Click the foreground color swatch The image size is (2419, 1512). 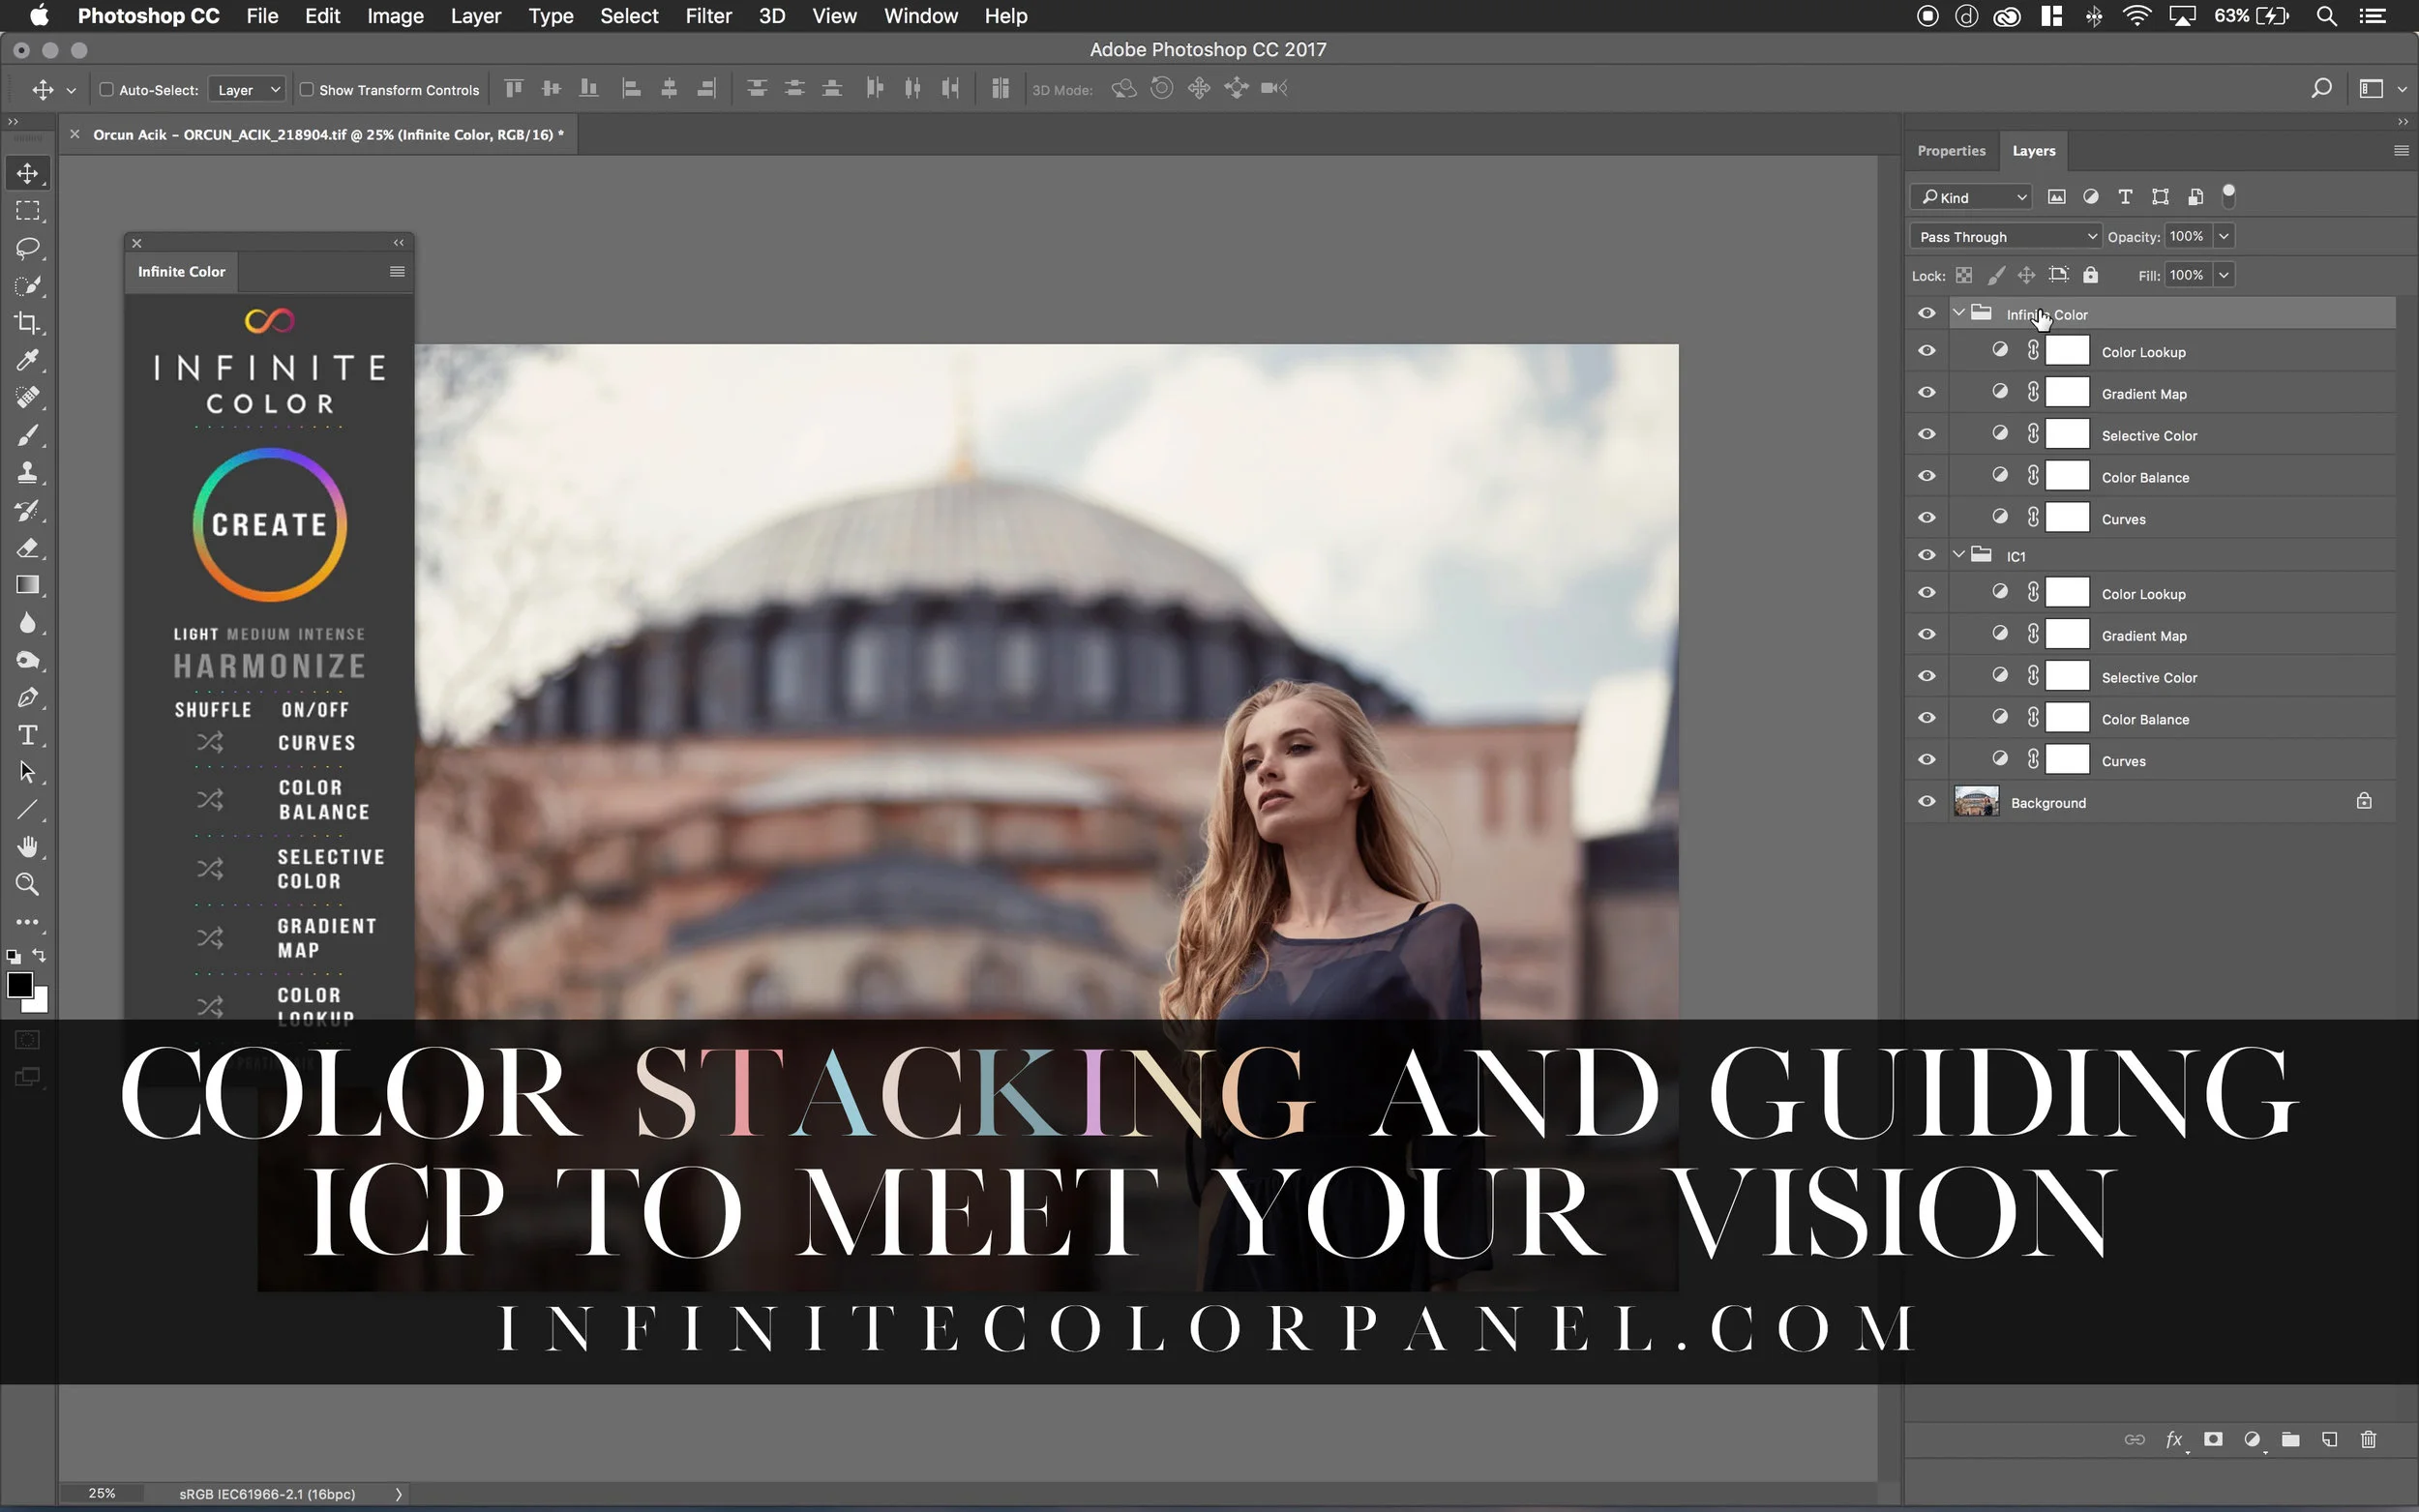click(x=19, y=984)
